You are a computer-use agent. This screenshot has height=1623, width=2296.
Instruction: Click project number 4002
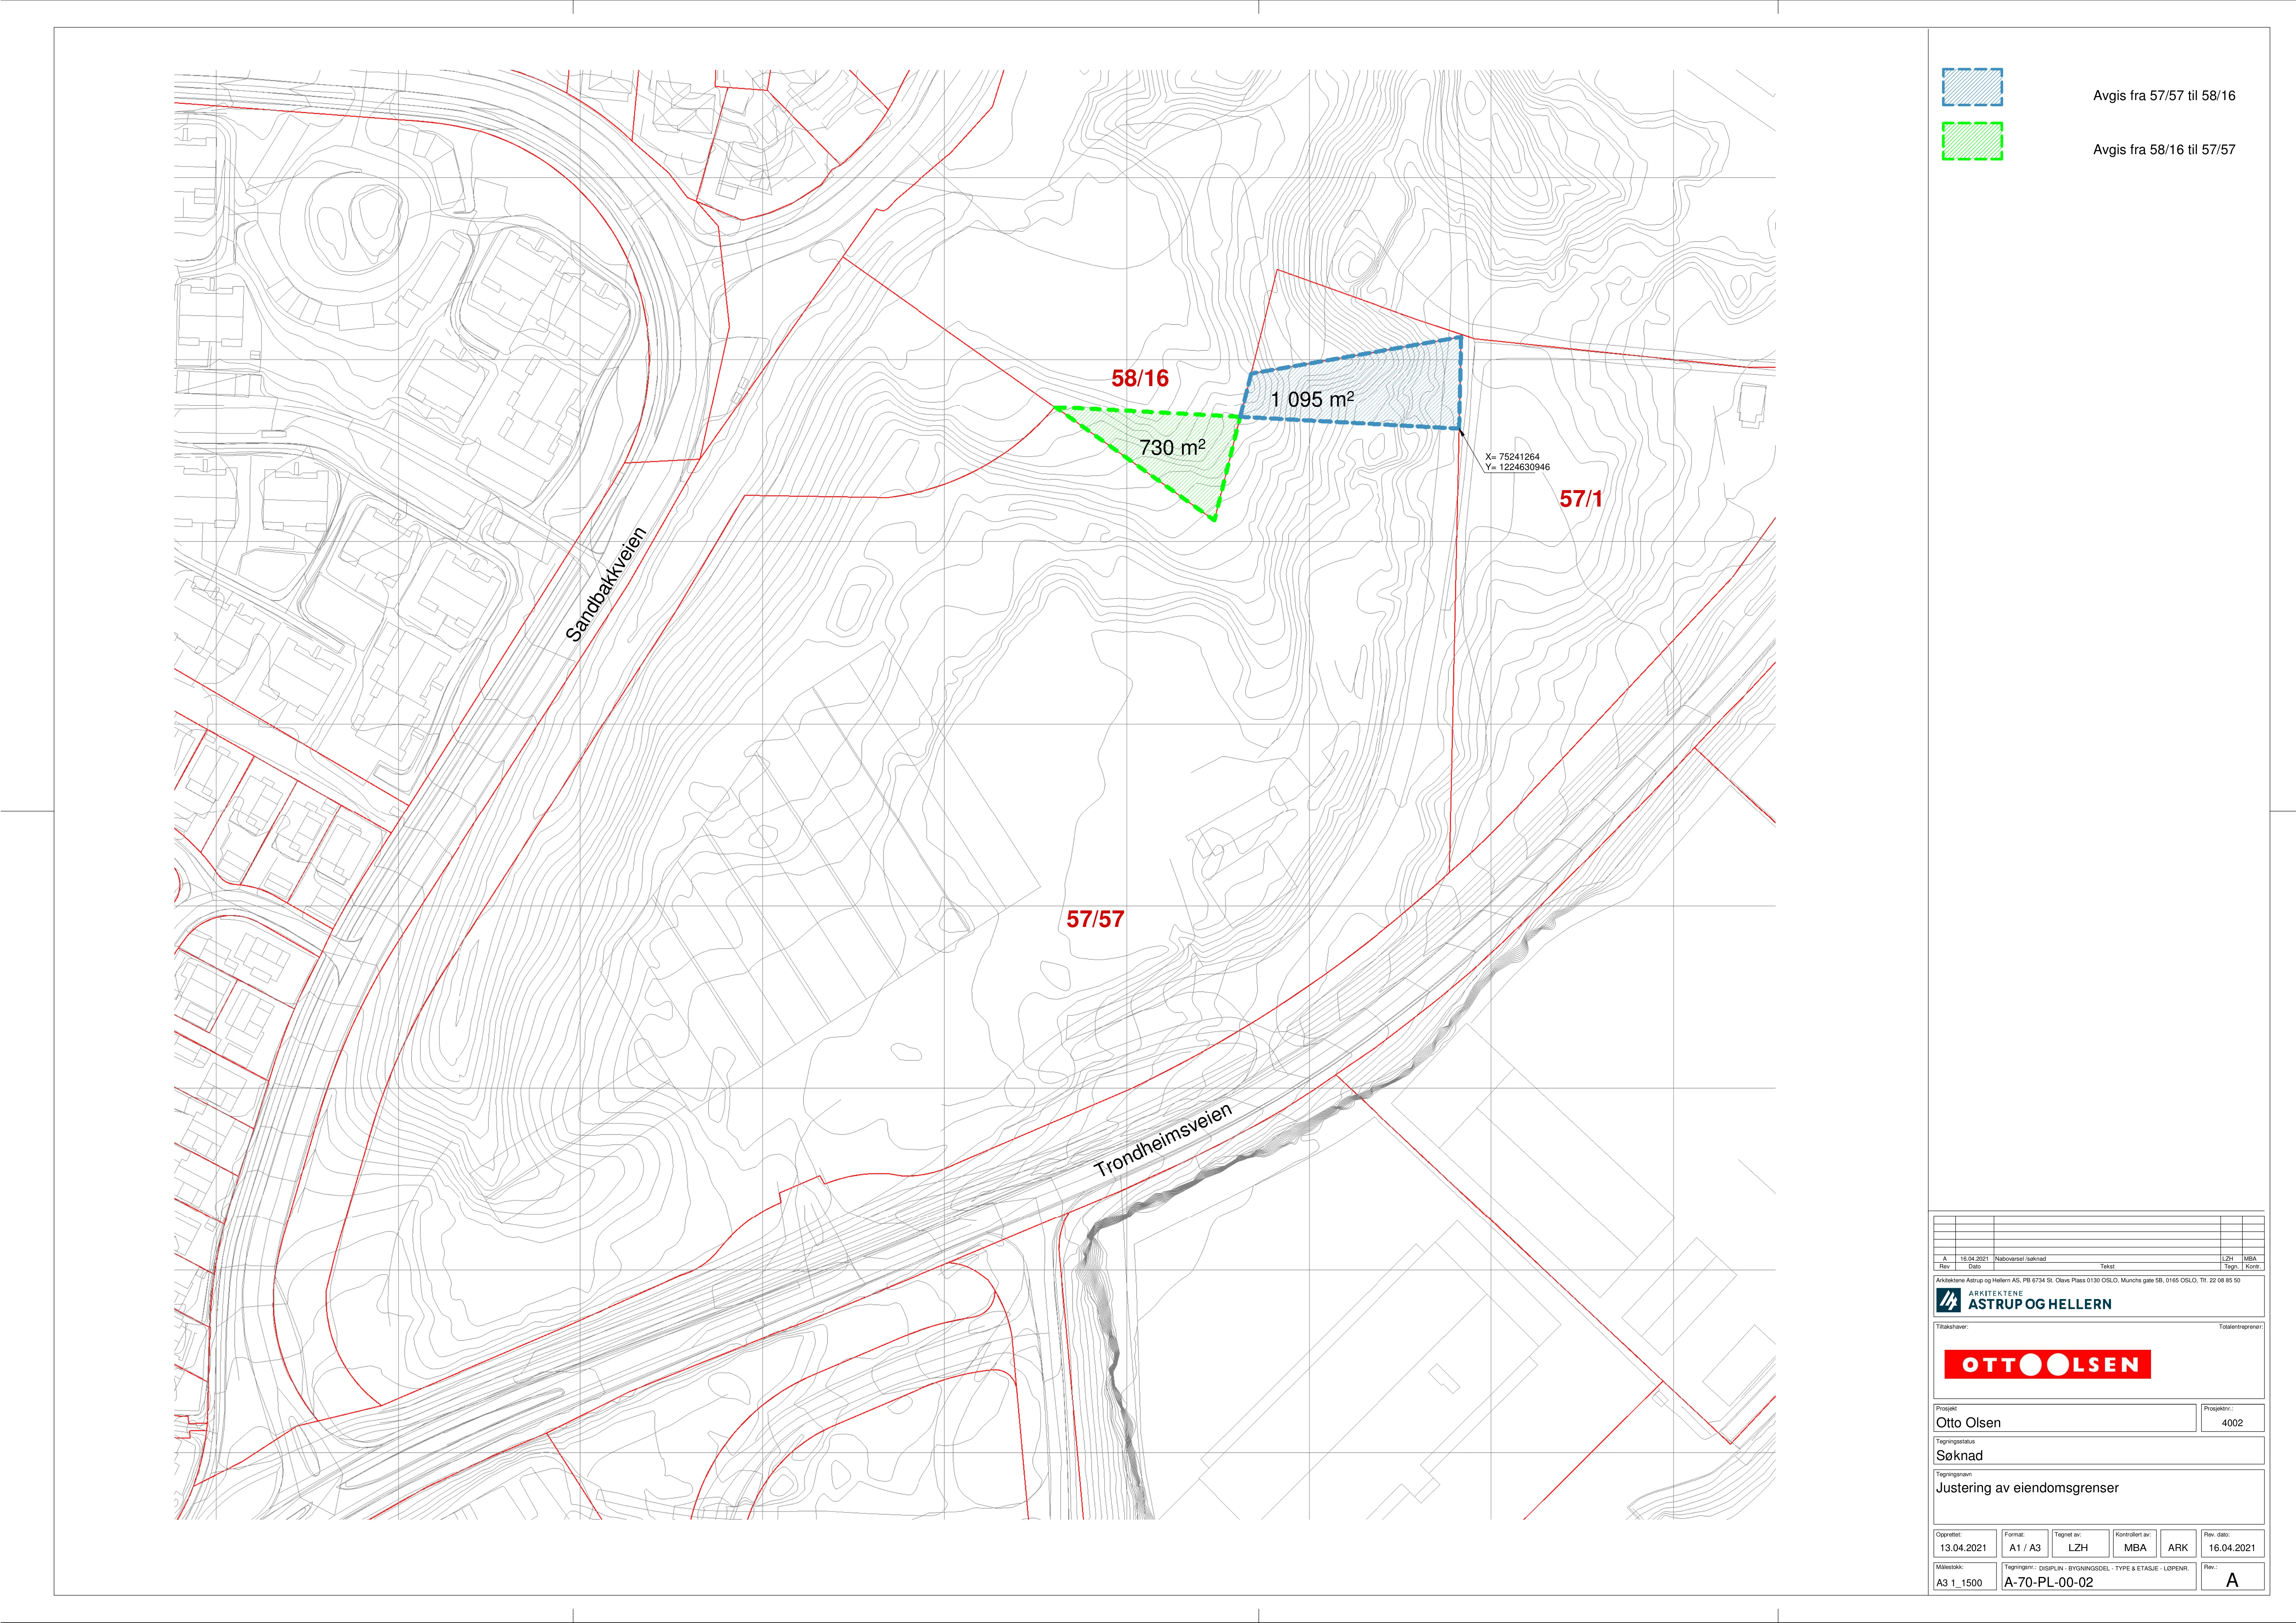pyautogui.click(x=2232, y=1423)
